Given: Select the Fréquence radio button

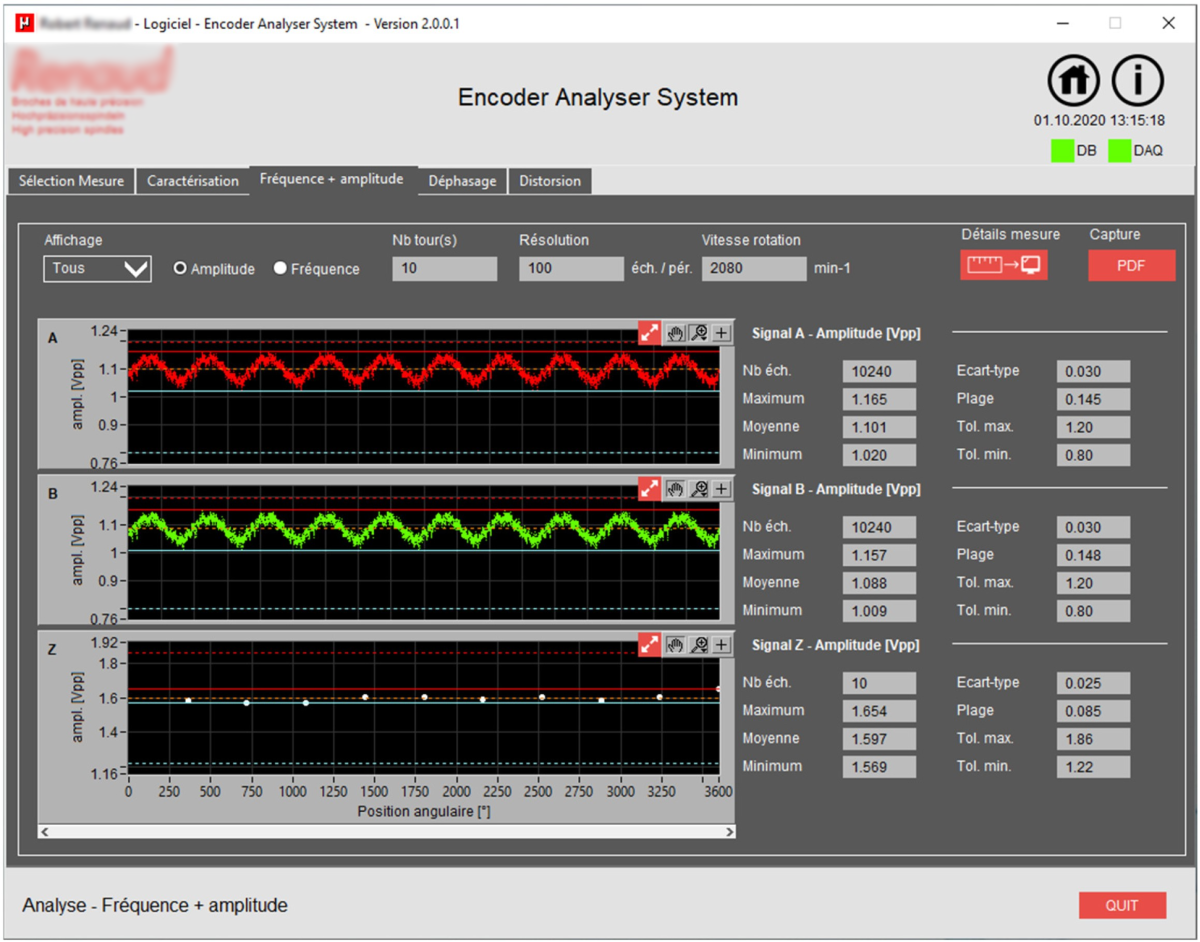Looking at the screenshot, I should pos(280,269).
